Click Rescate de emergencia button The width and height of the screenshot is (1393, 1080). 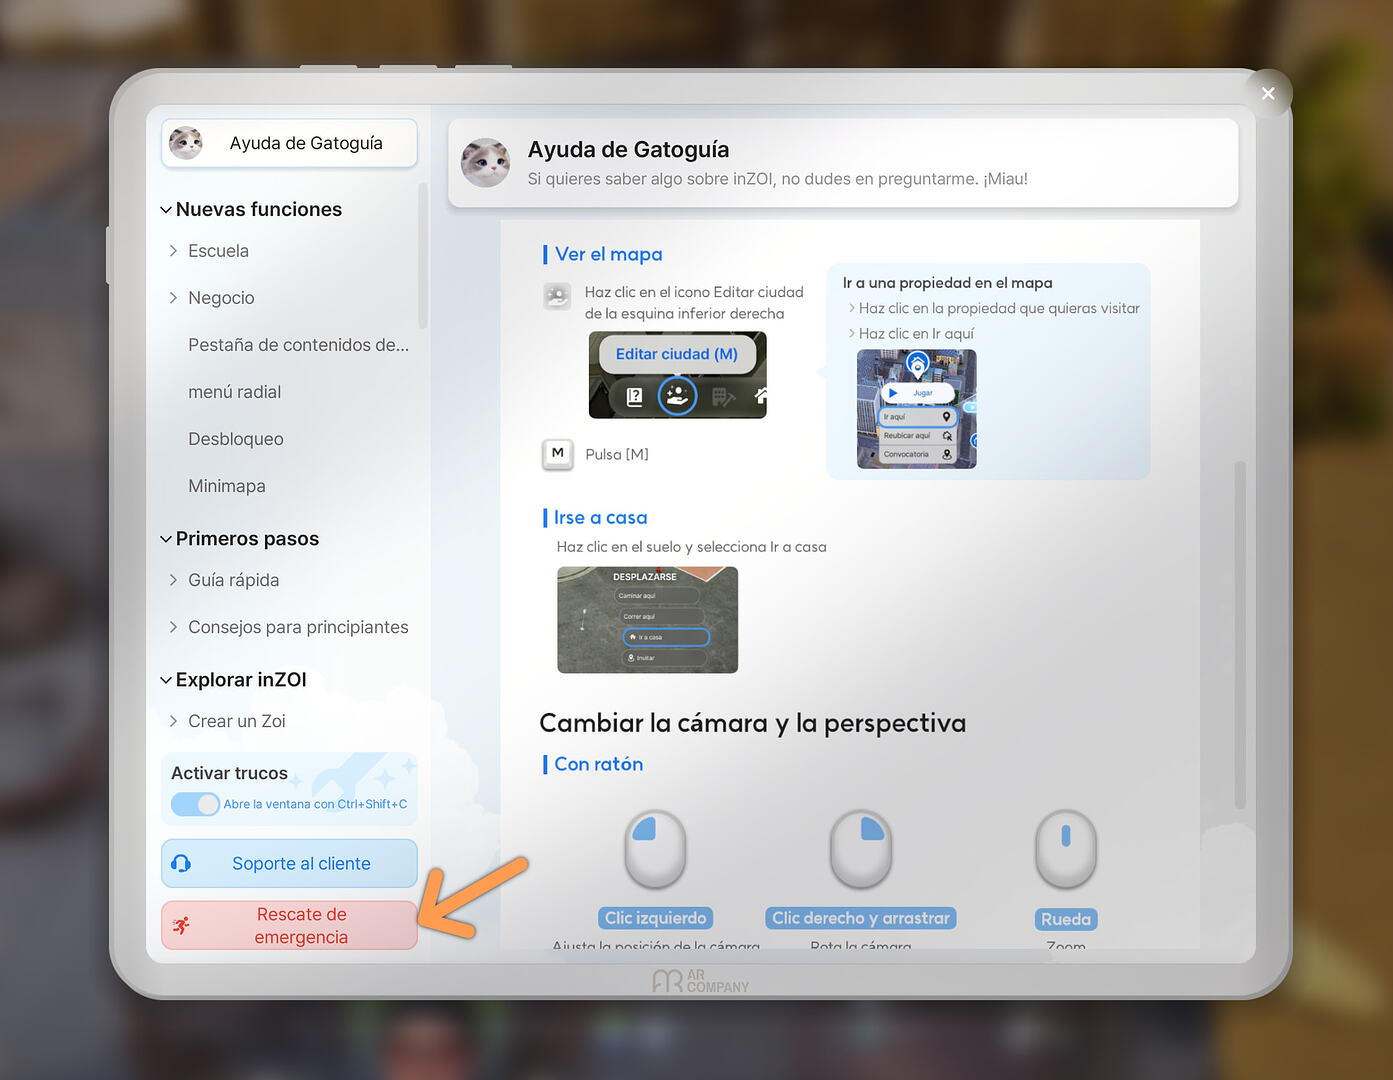coord(289,925)
